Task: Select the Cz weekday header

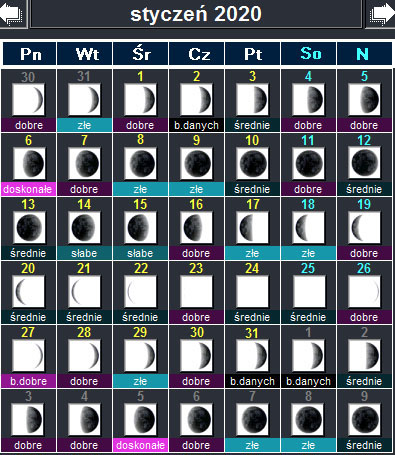Action: (x=197, y=54)
